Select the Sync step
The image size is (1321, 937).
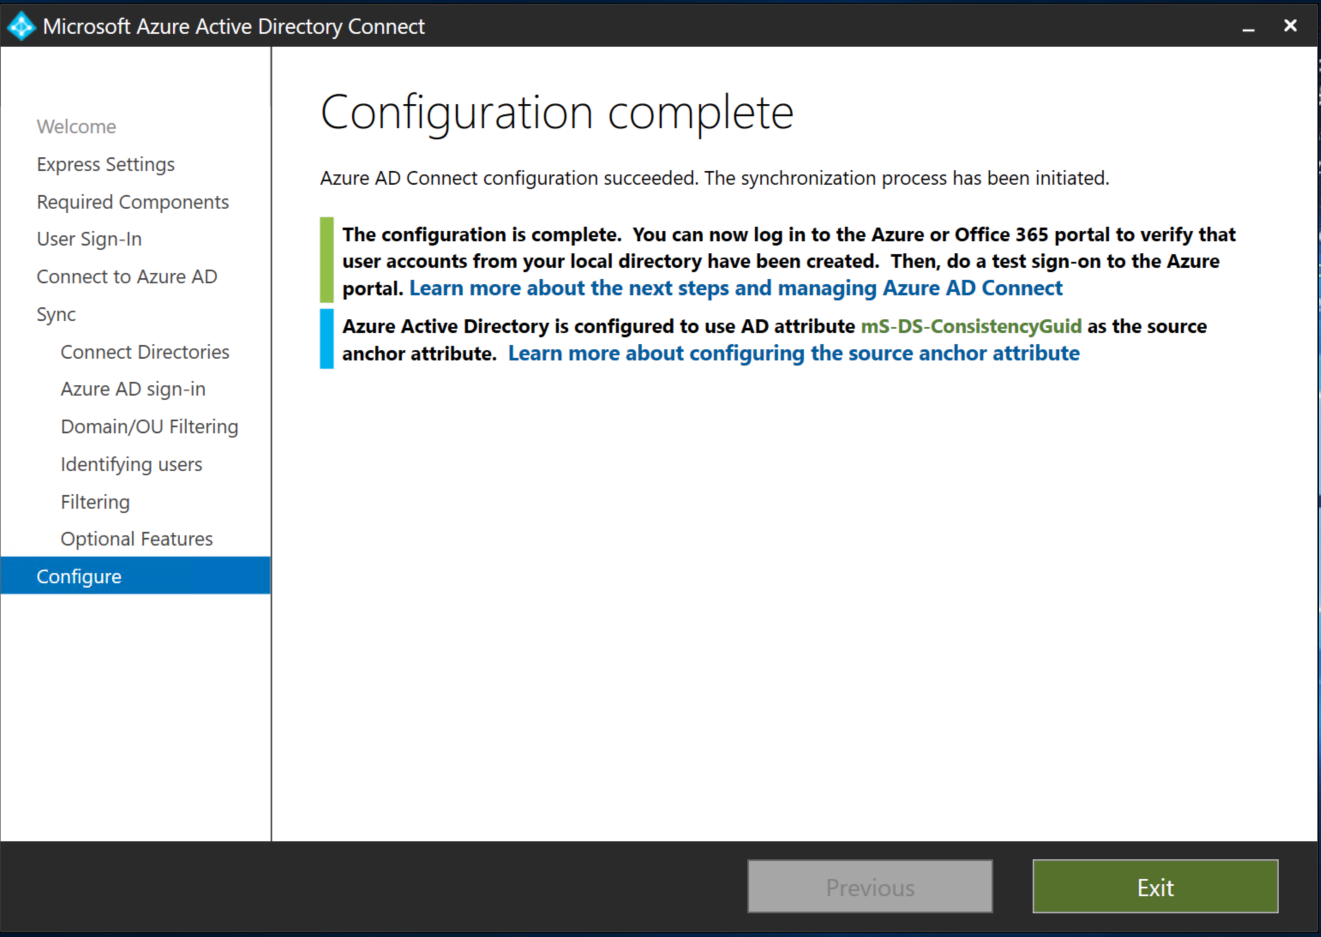click(x=56, y=314)
